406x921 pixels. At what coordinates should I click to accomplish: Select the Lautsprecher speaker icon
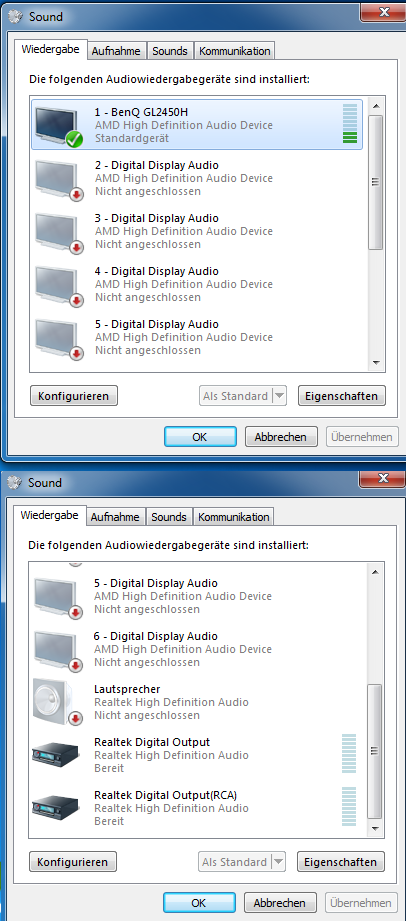(x=57, y=703)
